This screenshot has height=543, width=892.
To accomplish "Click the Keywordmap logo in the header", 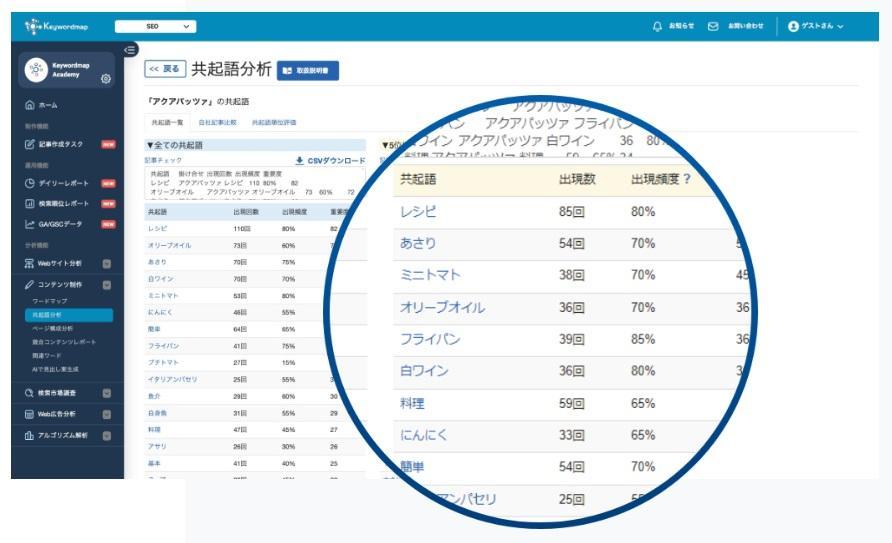I will (56, 26).
